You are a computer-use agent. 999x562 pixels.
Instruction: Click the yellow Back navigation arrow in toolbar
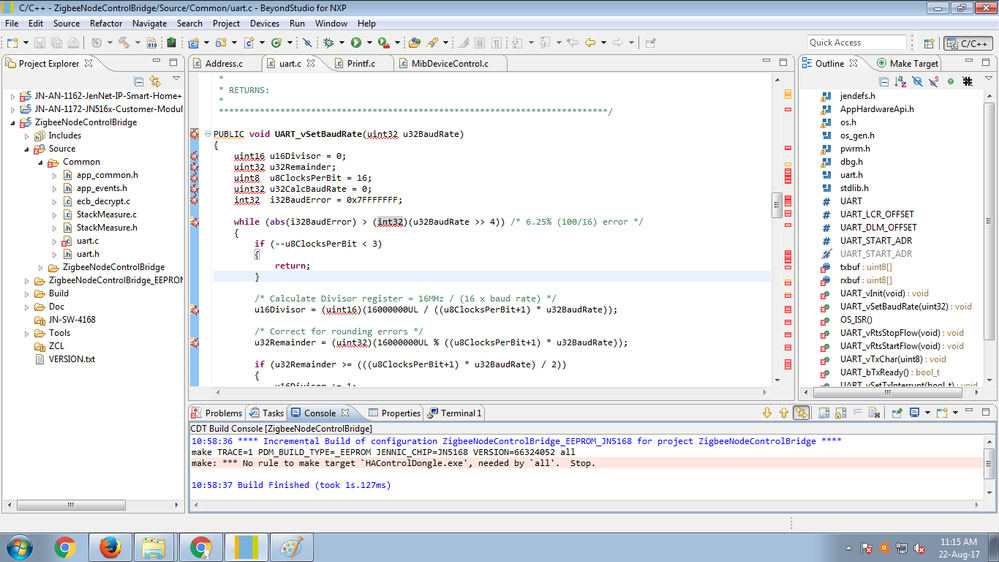[x=590, y=43]
